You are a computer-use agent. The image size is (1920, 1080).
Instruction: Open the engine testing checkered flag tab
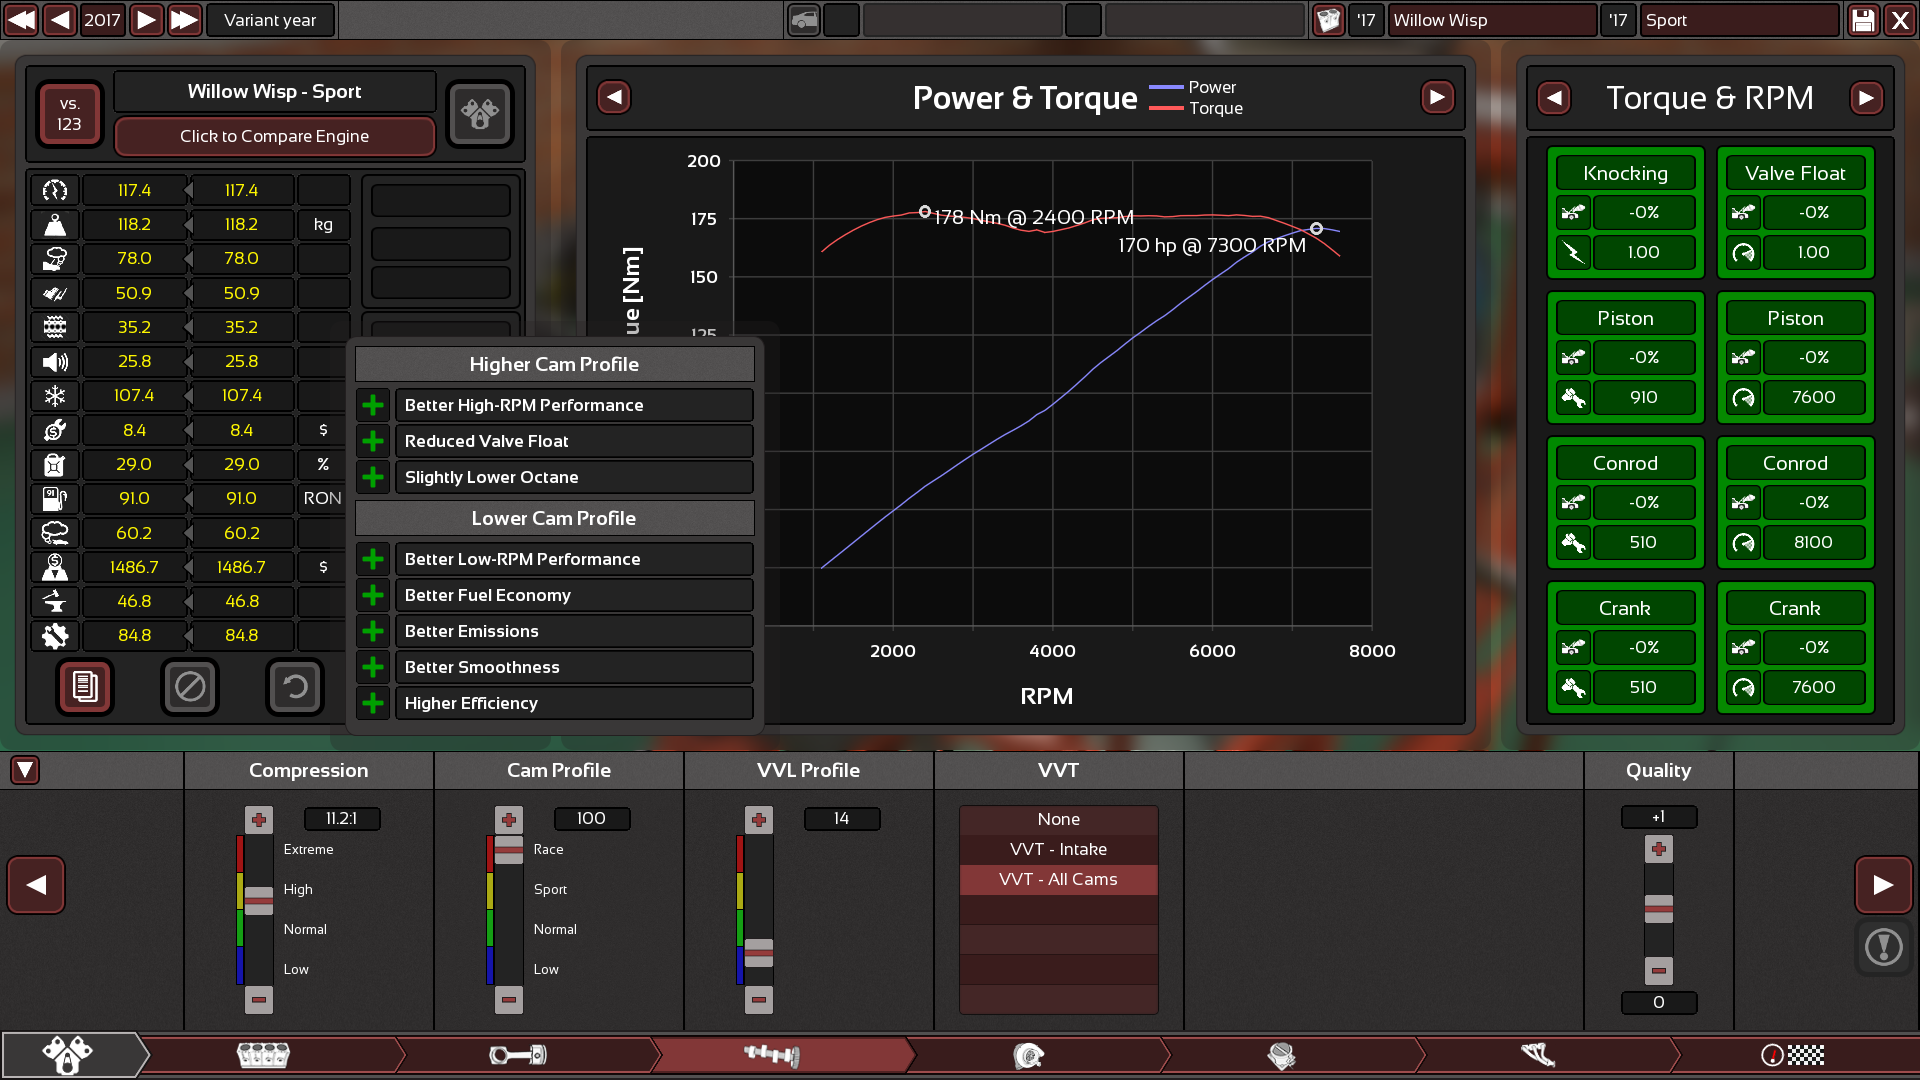pos(1792,1055)
